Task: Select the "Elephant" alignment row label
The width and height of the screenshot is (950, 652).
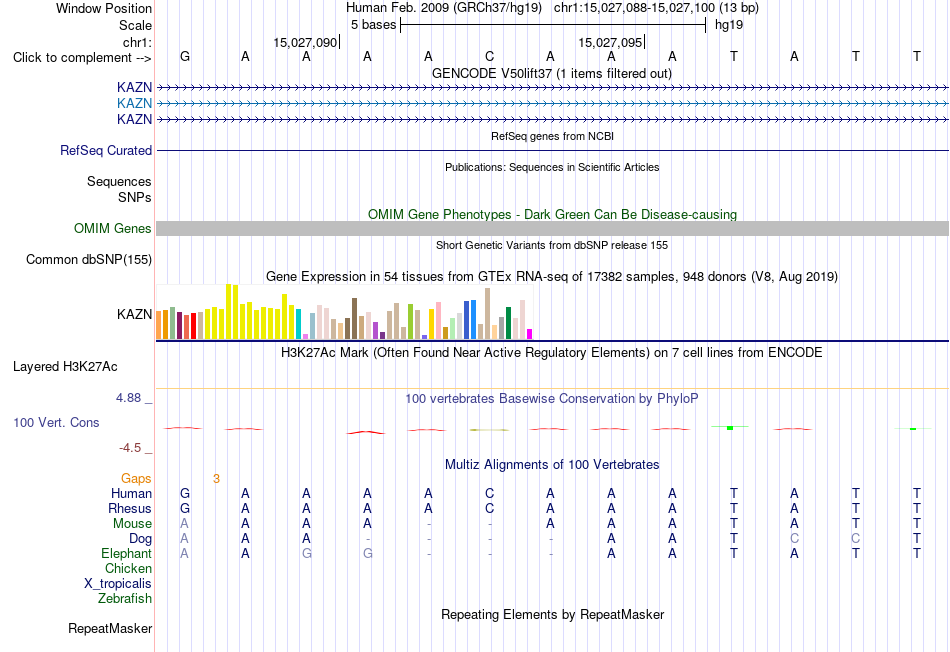Action: click(x=126, y=553)
